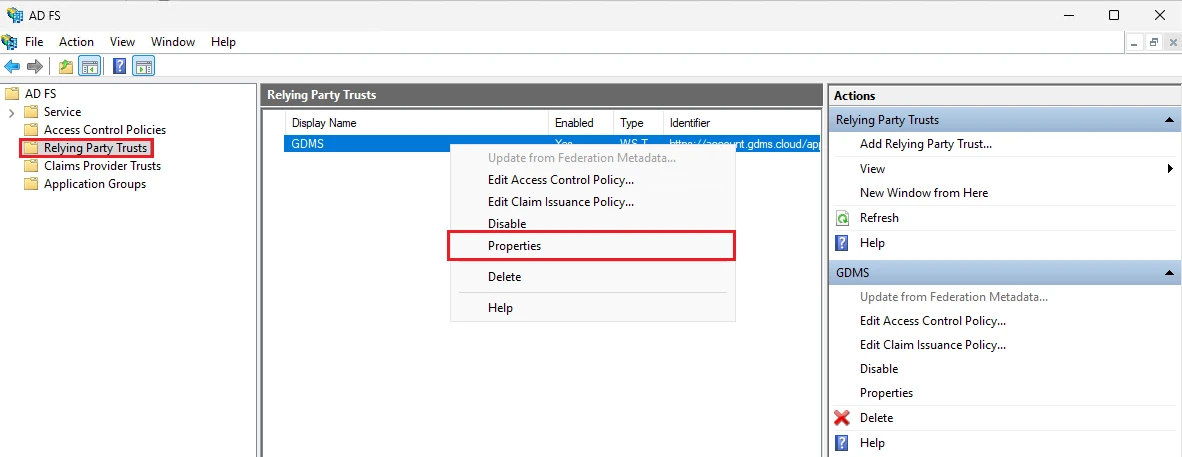Choose Properties in the context menu

pyautogui.click(x=592, y=246)
